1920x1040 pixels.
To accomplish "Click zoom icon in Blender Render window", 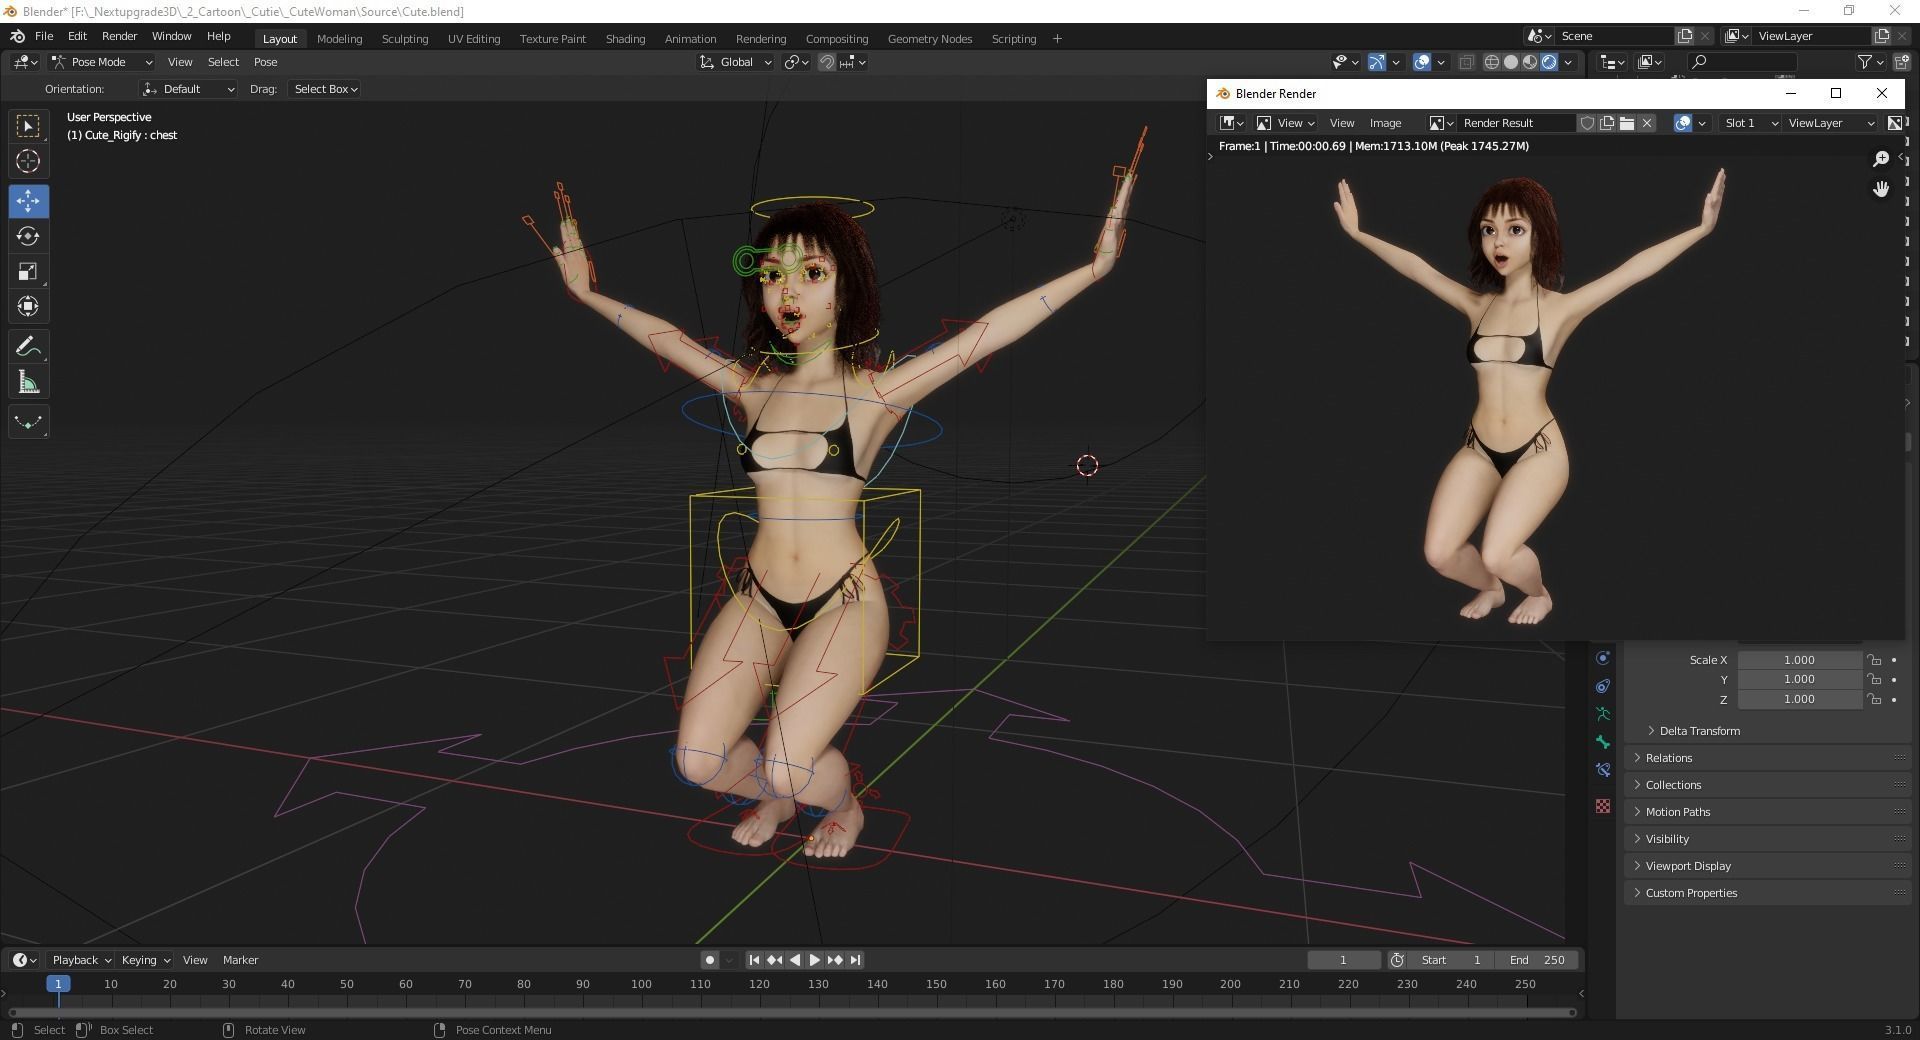I will click(1881, 159).
